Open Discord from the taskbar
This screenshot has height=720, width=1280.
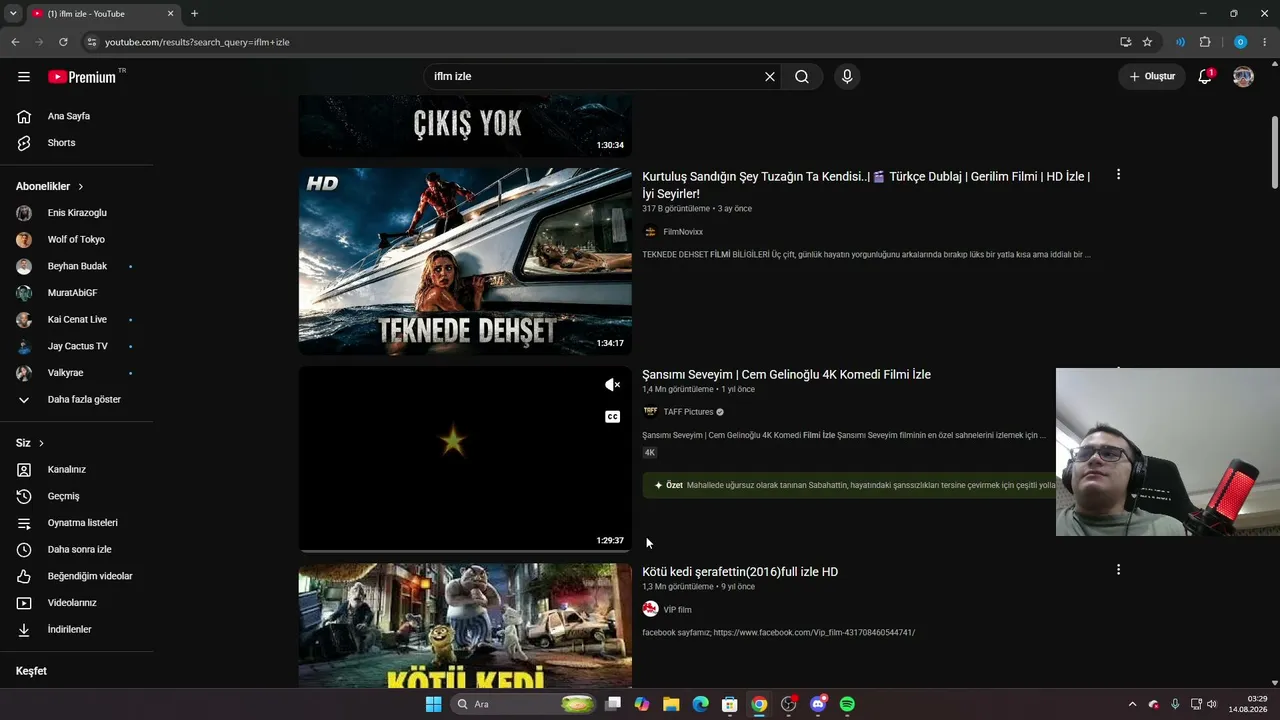click(x=818, y=704)
